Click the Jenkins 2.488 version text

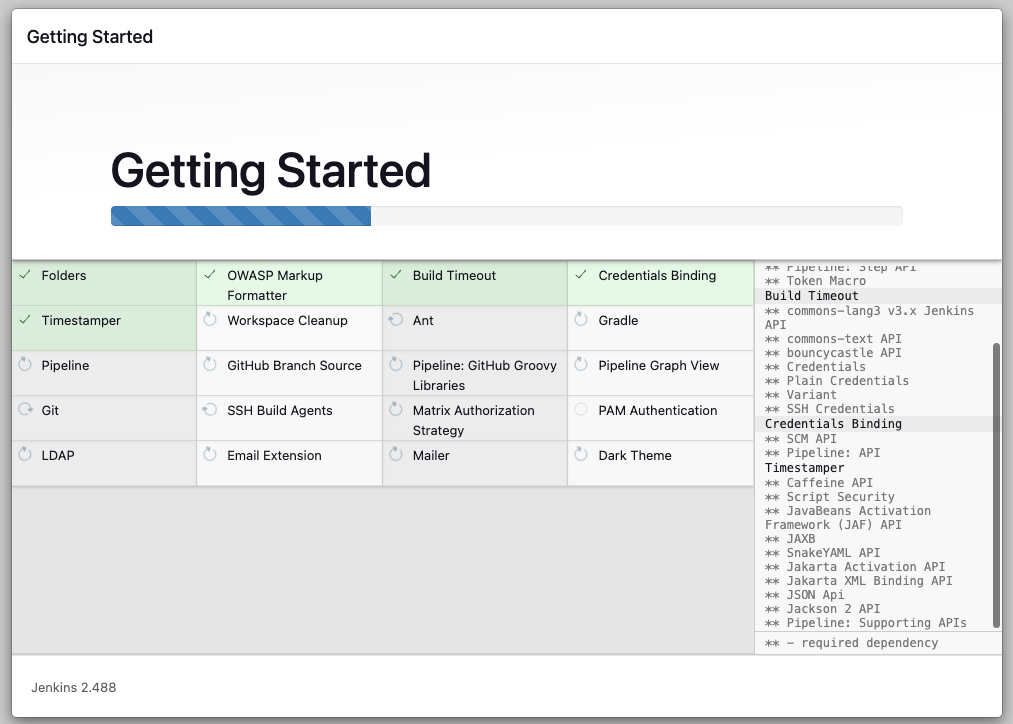[74, 687]
